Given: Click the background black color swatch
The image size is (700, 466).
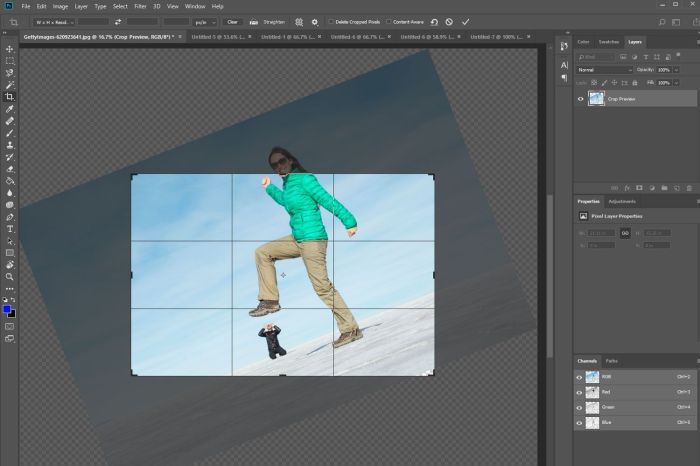Looking at the screenshot, I should 12,315.
